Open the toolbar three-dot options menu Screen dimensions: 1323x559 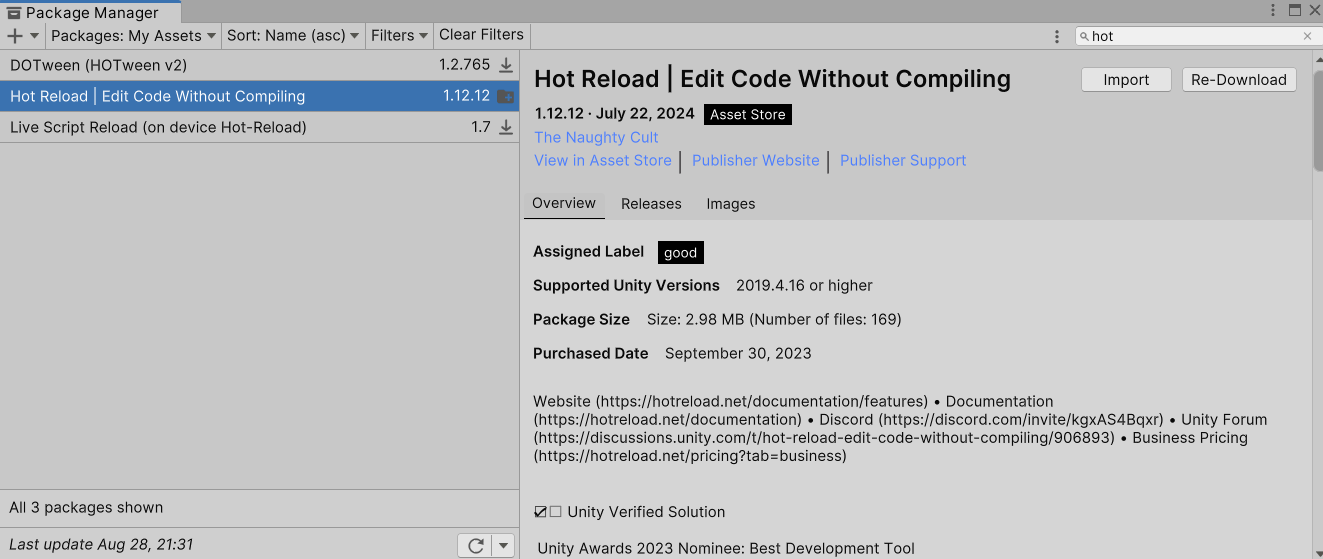click(x=1057, y=36)
